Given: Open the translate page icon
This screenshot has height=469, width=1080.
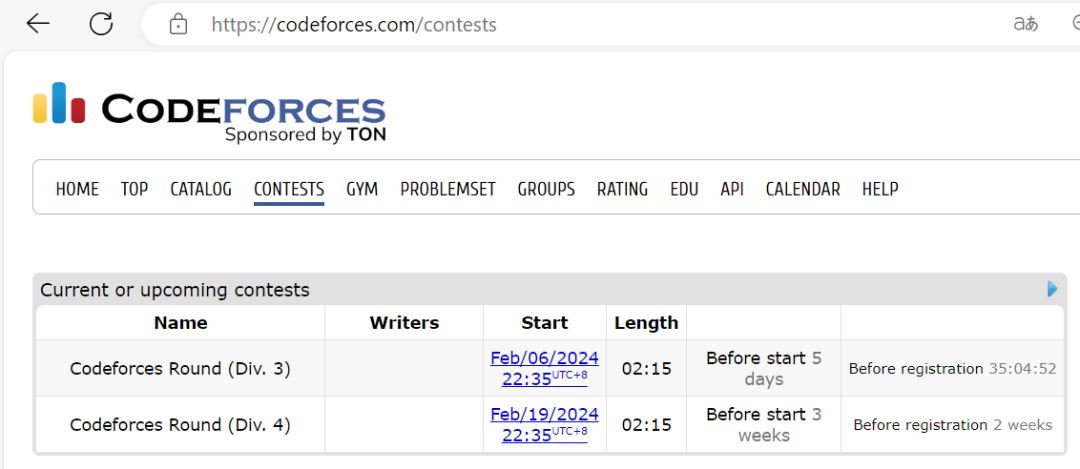Looking at the screenshot, I should pos(1026,25).
